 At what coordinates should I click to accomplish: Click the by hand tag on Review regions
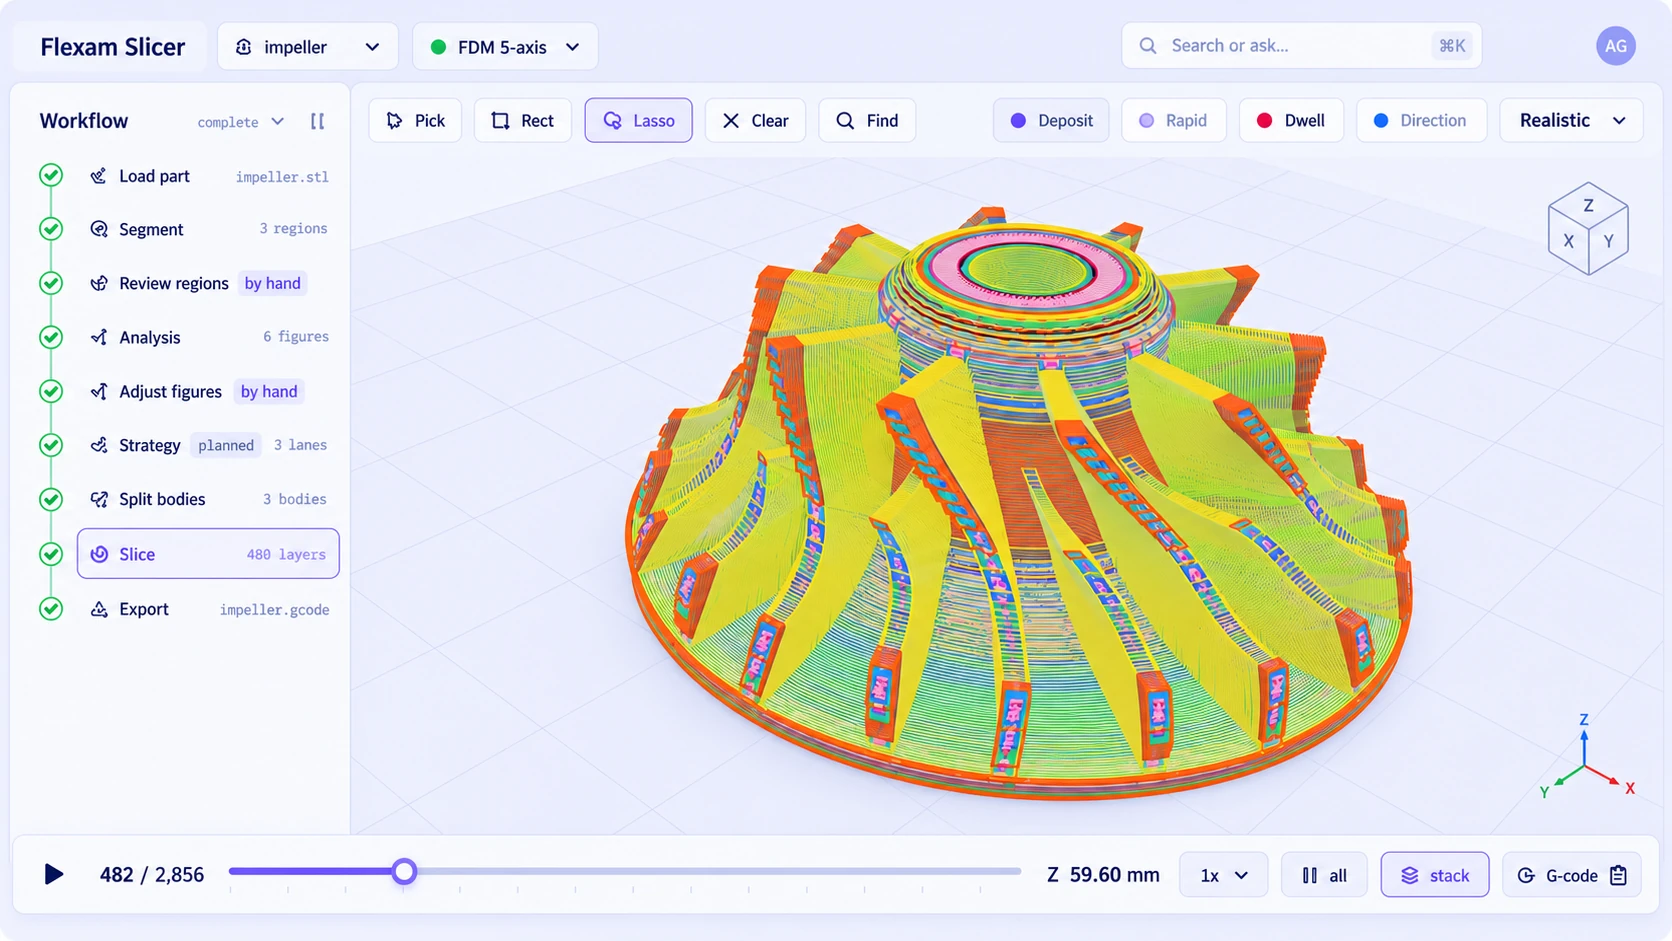coord(272,283)
